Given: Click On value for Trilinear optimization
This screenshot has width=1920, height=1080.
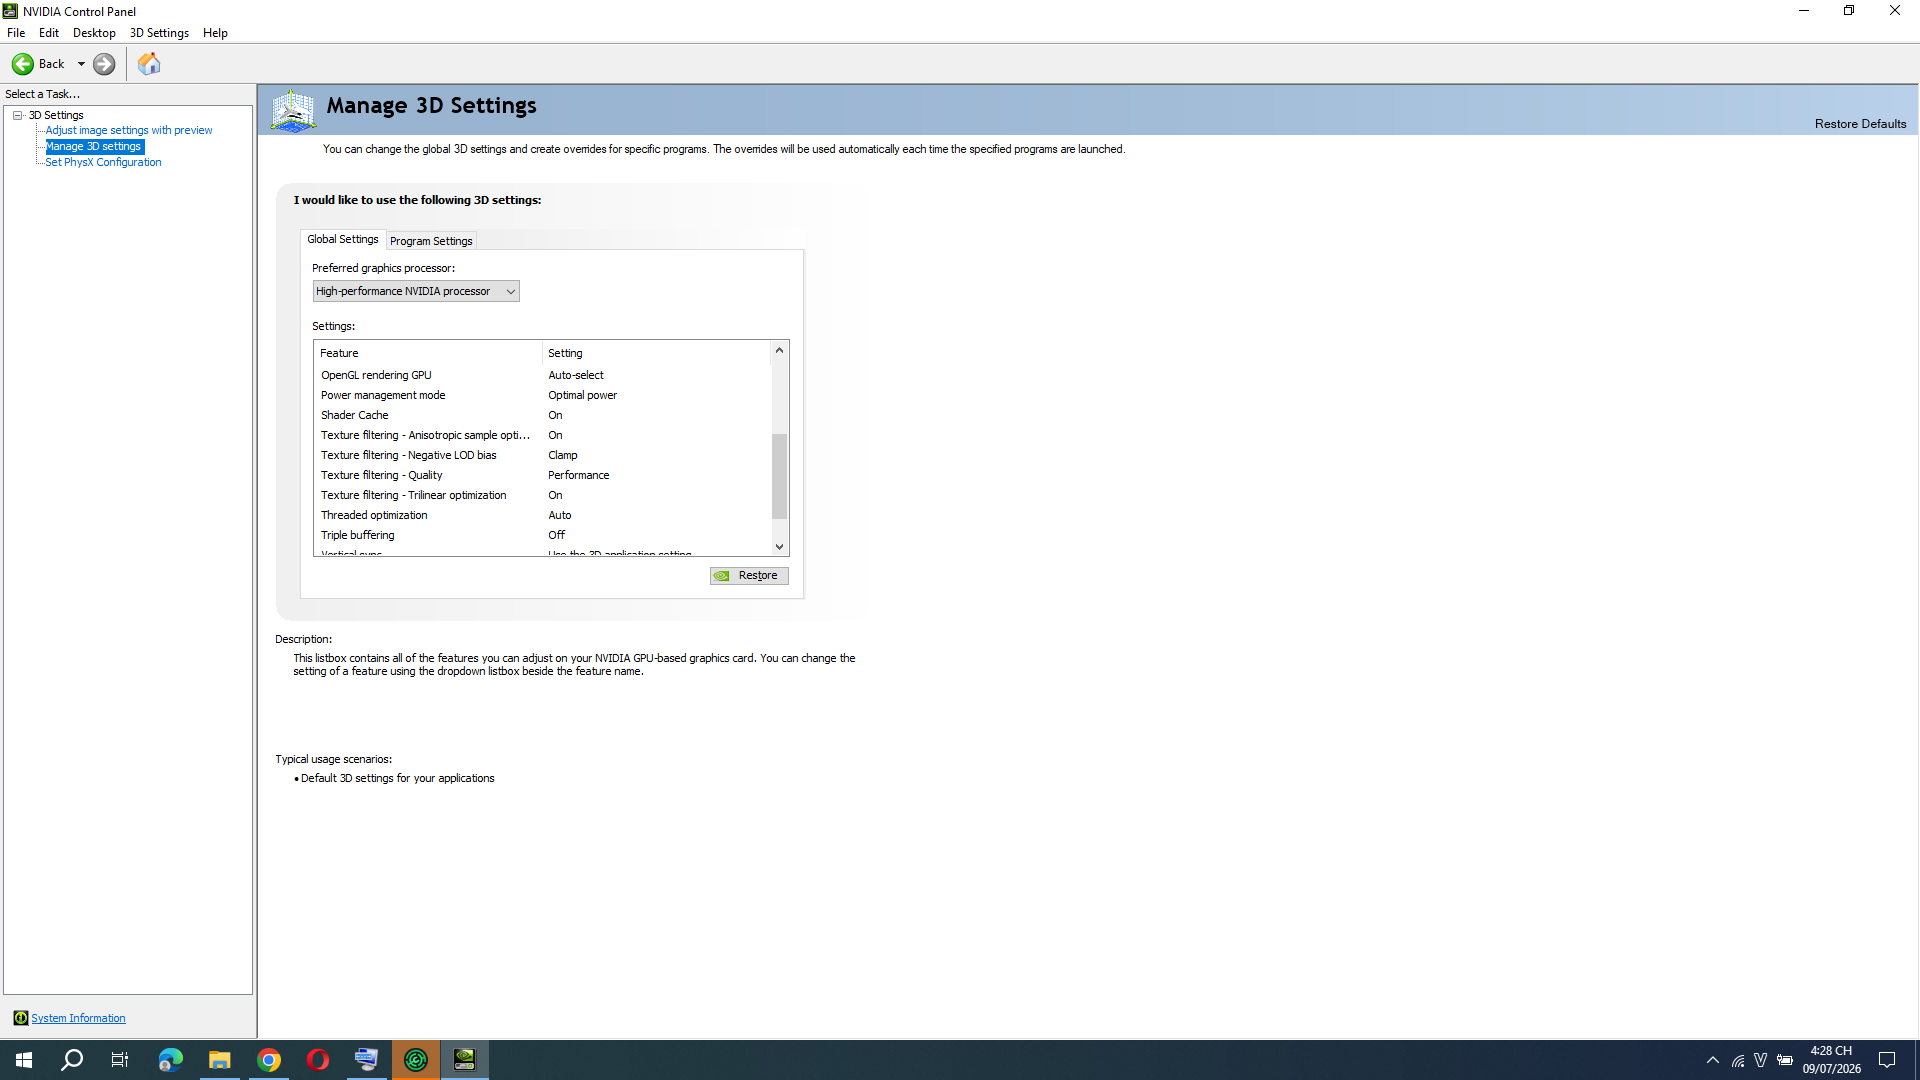Looking at the screenshot, I should (x=555, y=495).
